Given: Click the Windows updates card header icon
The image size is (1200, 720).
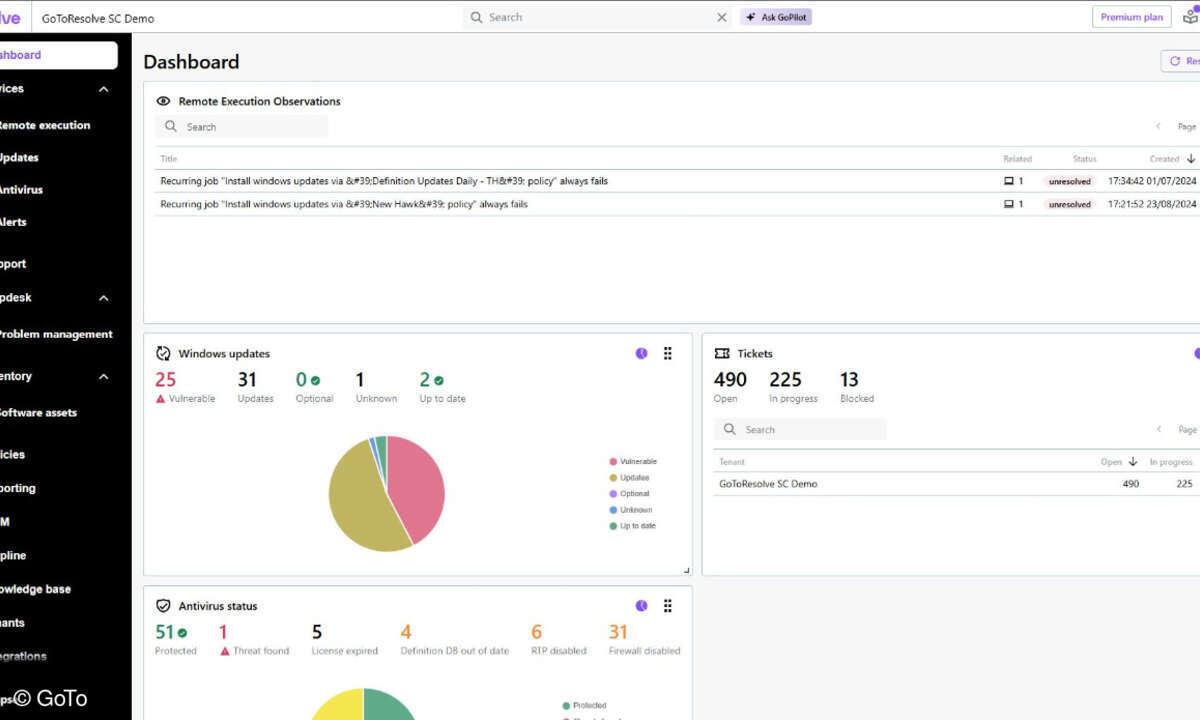Looking at the screenshot, I should coord(164,354).
